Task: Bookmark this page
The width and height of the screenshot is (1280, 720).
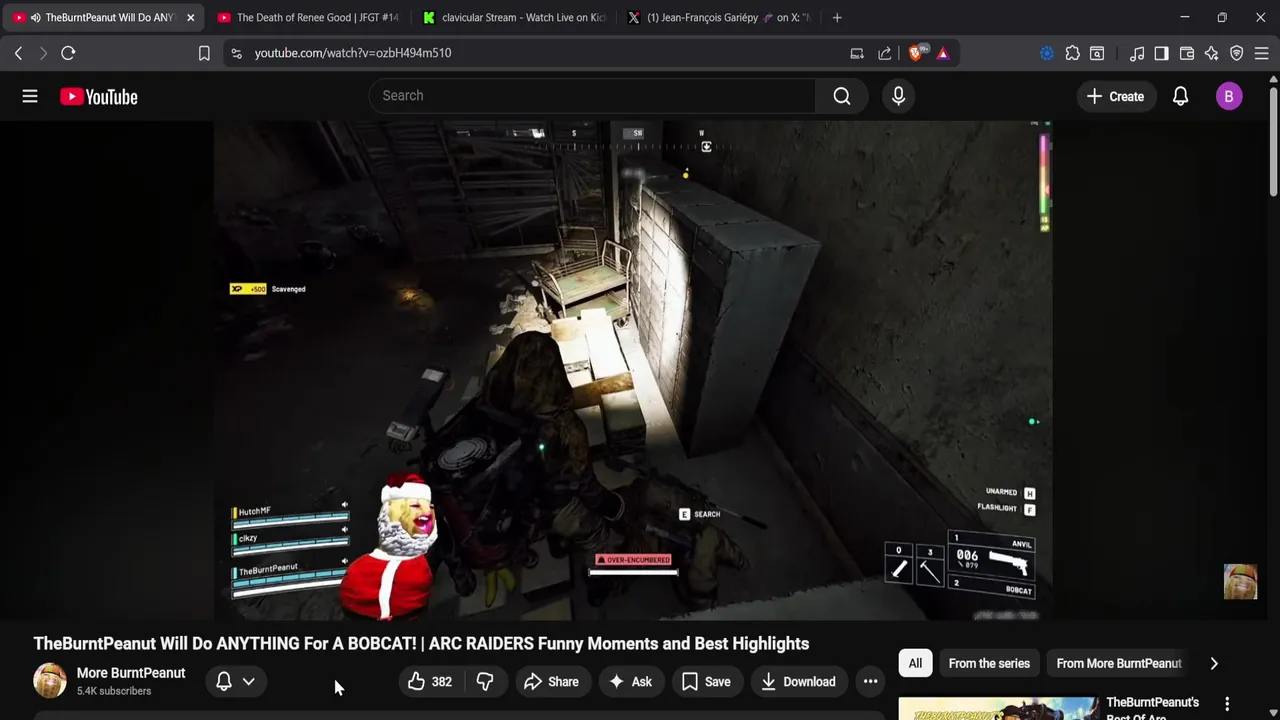Action: point(204,53)
